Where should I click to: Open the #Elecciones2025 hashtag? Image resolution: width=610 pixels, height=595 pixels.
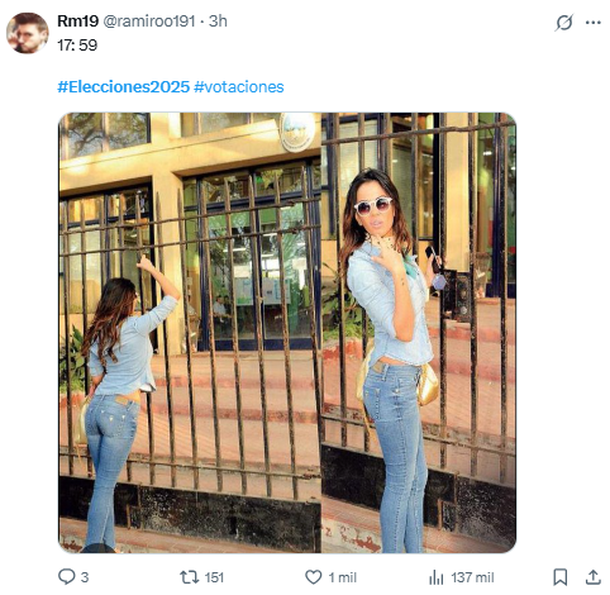(x=123, y=87)
